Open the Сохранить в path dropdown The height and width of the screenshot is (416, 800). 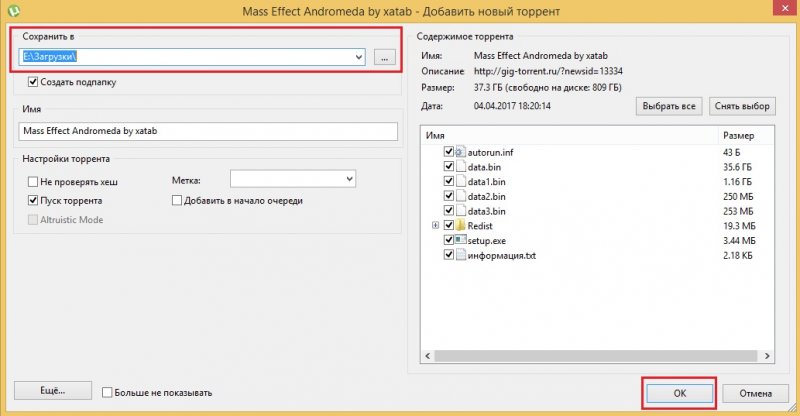[357, 57]
